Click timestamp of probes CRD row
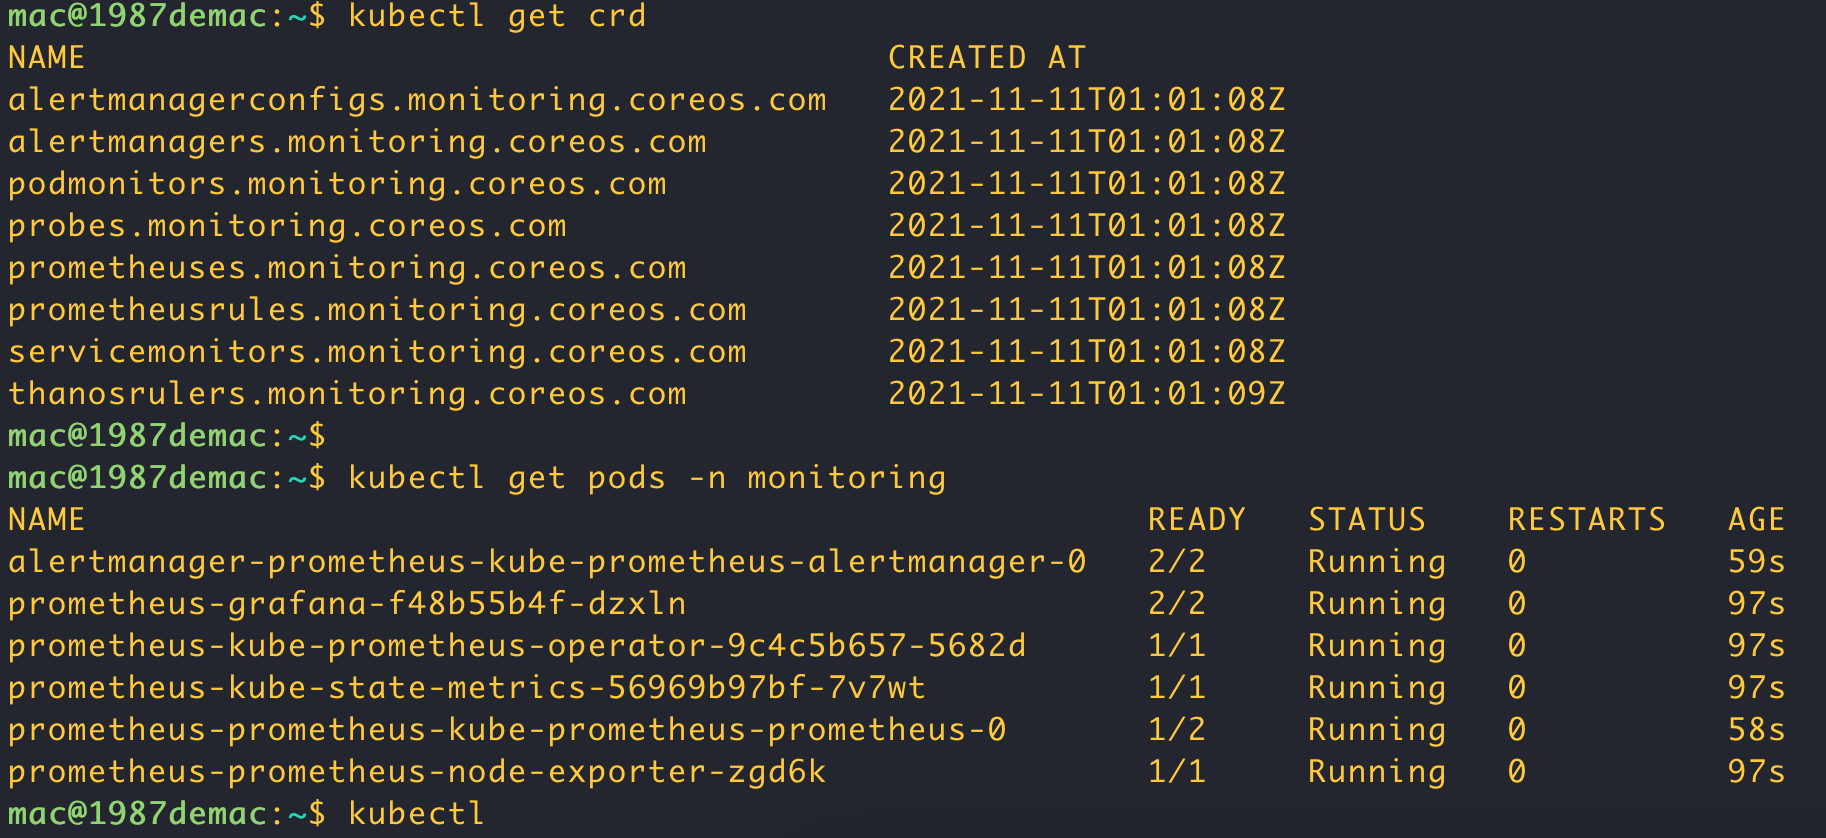Image resolution: width=1826 pixels, height=838 pixels. tap(1087, 226)
